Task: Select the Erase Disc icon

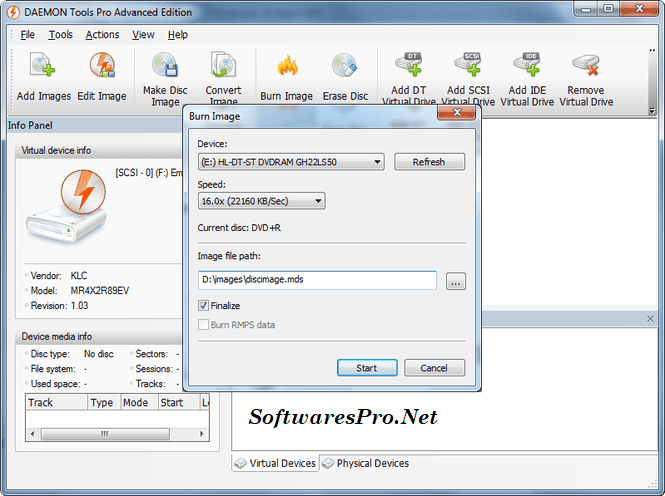Action: pyautogui.click(x=344, y=65)
